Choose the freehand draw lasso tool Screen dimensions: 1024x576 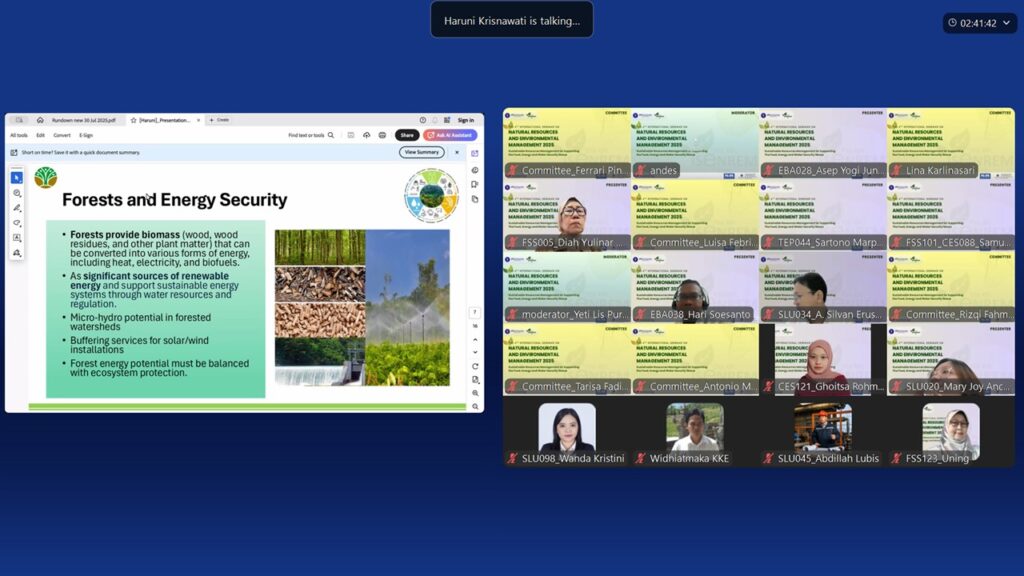click(x=17, y=222)
